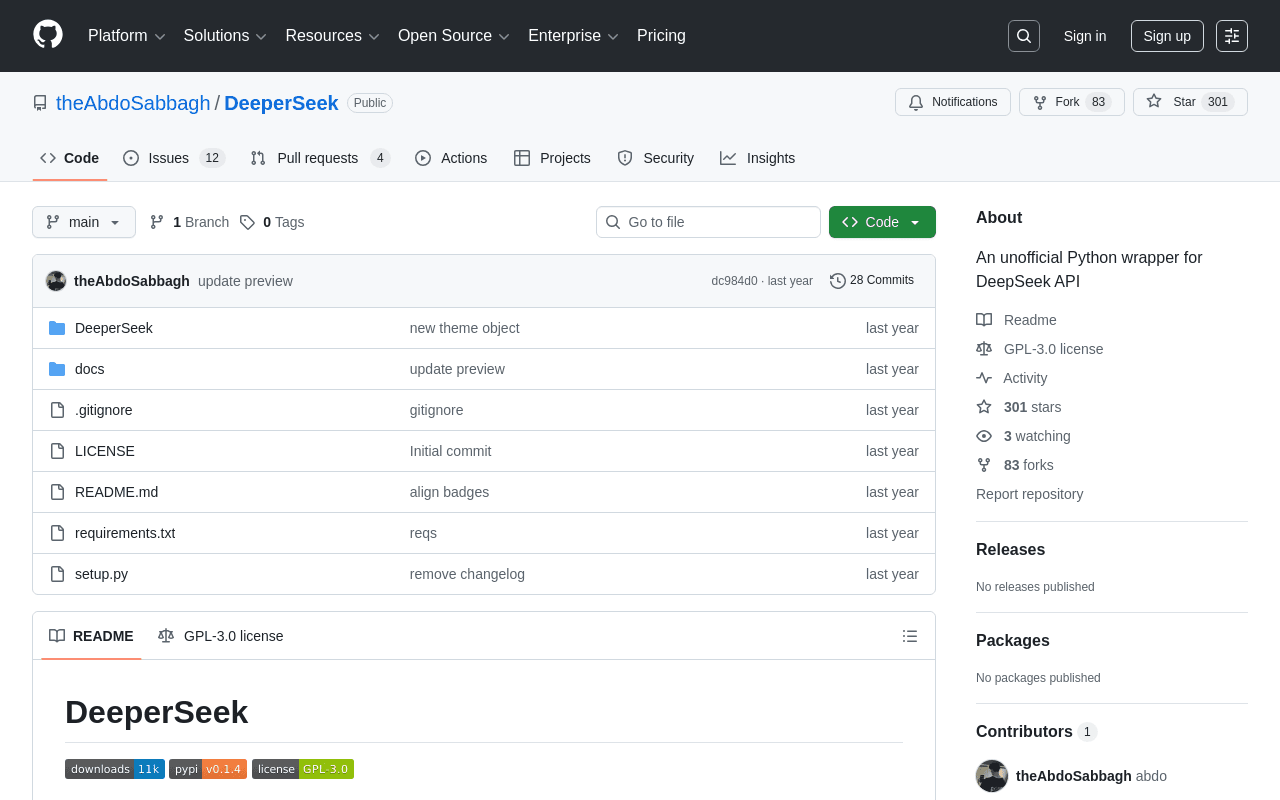Open the setup.py file

pos(101,574)
